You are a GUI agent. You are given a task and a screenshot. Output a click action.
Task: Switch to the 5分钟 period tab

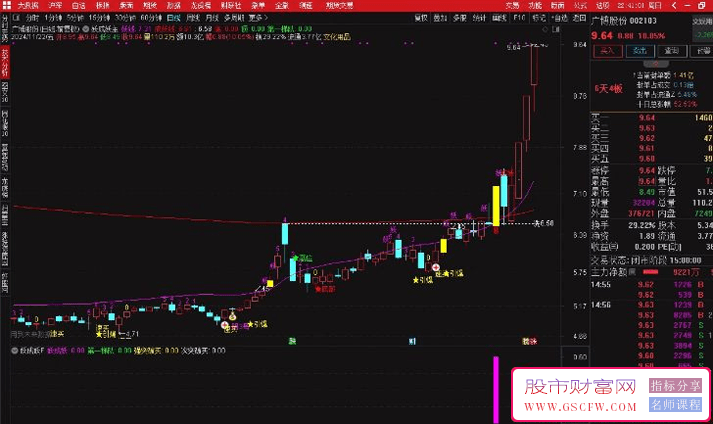[x=75, y=18]
